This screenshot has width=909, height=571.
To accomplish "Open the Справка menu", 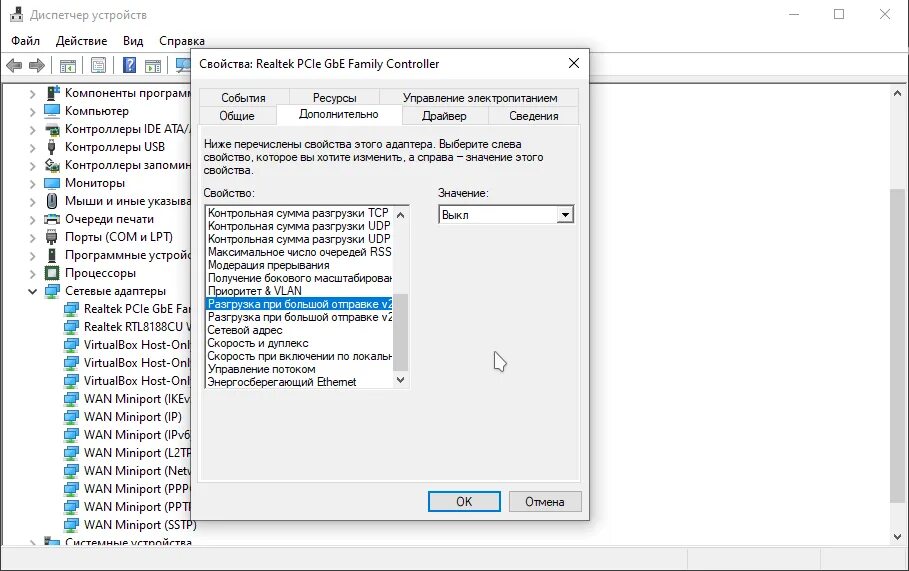I will coord(181,41).
